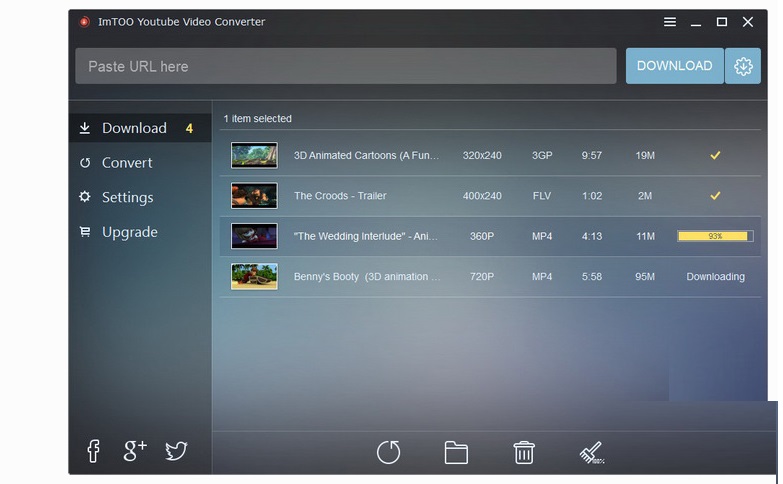The image size is (783, 484).
Task: Click the 720P resolution value
Action: pos(482,277)
